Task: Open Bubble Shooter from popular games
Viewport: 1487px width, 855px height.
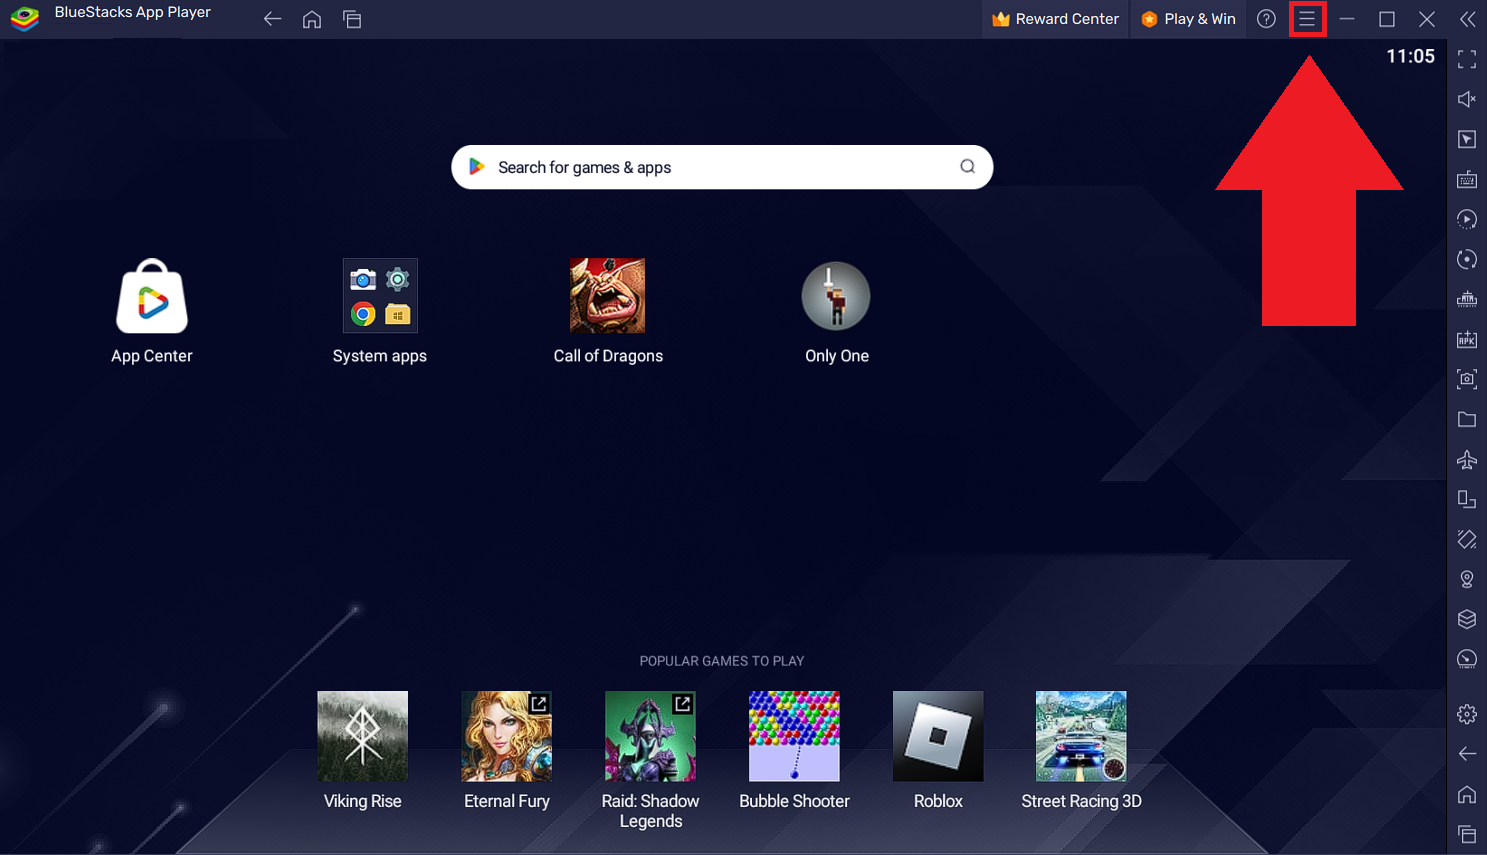Action: 794,750
